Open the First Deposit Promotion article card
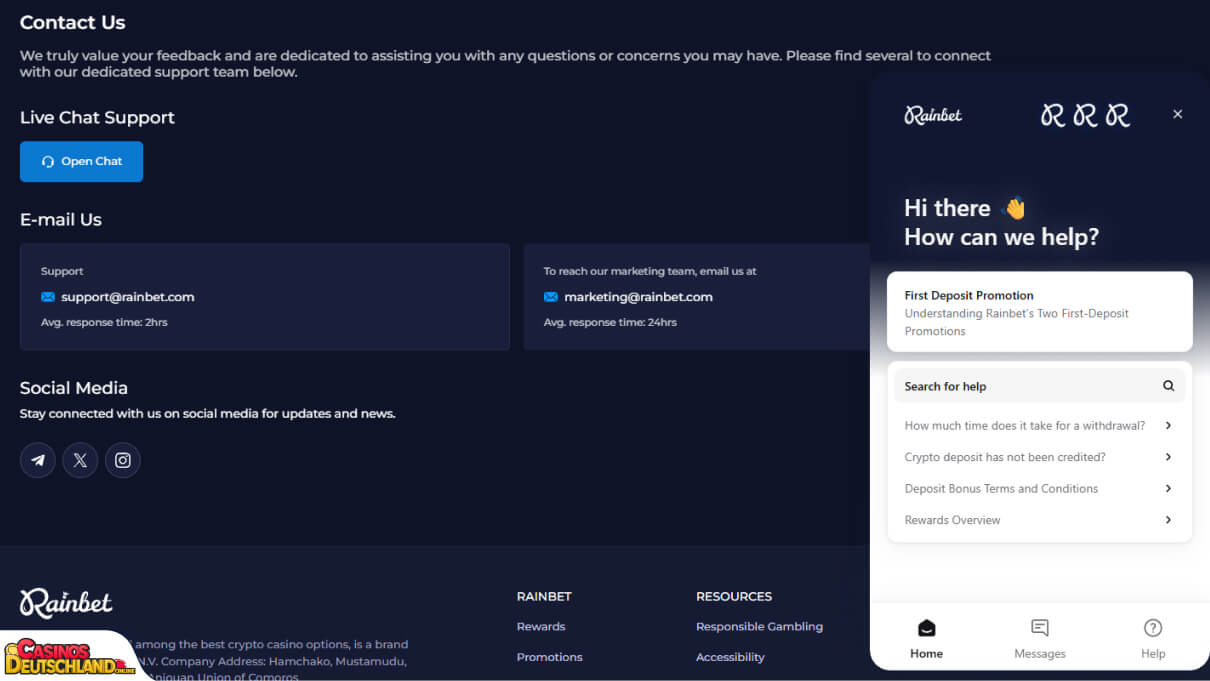 click(x=1040, y=312)
